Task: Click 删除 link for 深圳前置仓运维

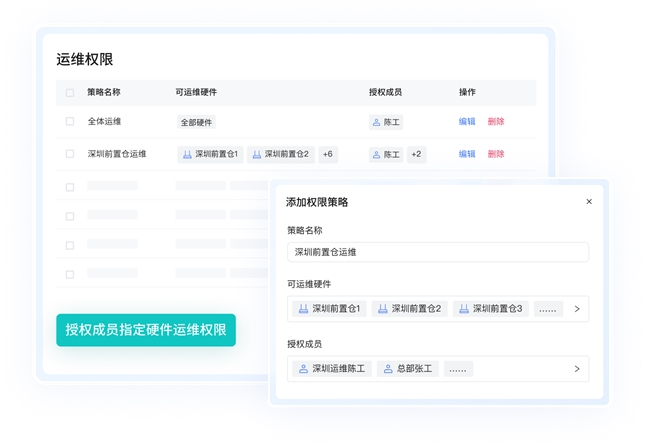Action: coord(496,154)
